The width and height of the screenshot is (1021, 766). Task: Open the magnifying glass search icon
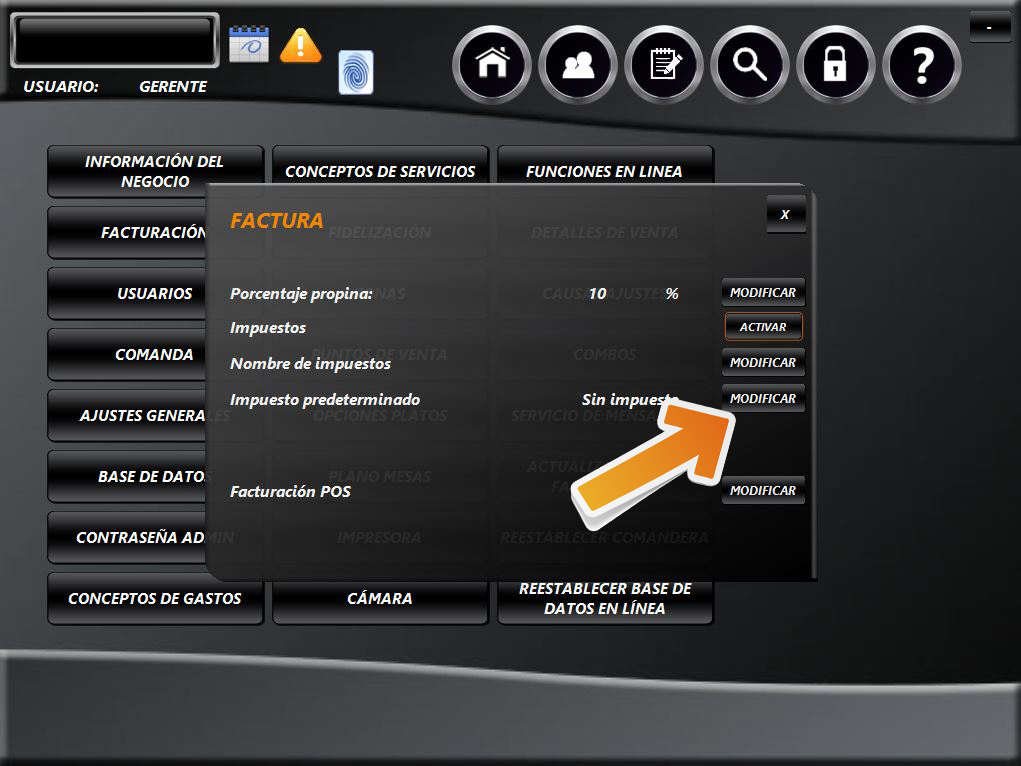pyautogui.click(x=749, y=65)
